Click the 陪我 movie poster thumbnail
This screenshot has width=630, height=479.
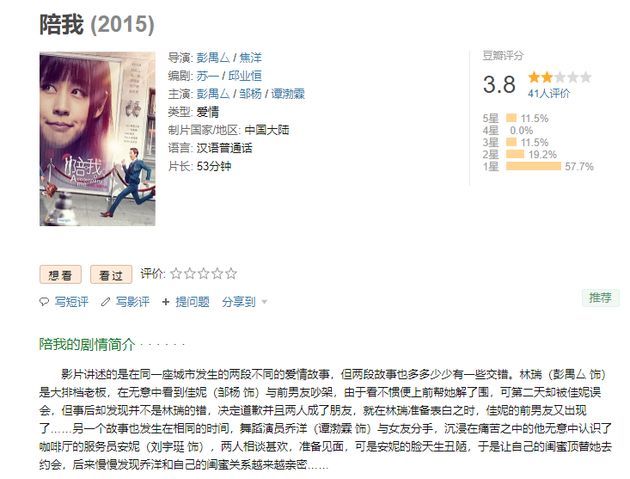[97, 139]
